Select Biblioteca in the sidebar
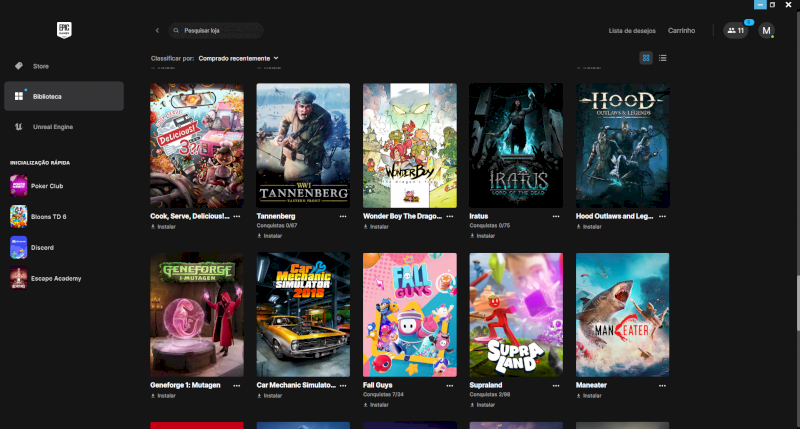 [x=46, y=96]
